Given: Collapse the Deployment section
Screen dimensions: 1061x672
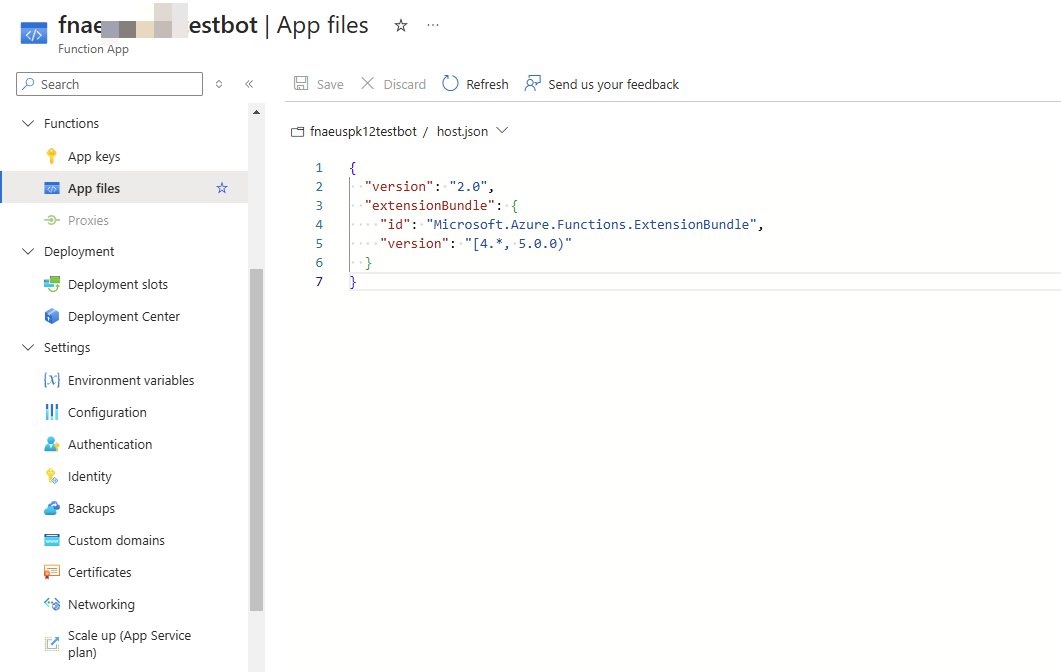Looking at the screenshot, I should click(28, 251).
